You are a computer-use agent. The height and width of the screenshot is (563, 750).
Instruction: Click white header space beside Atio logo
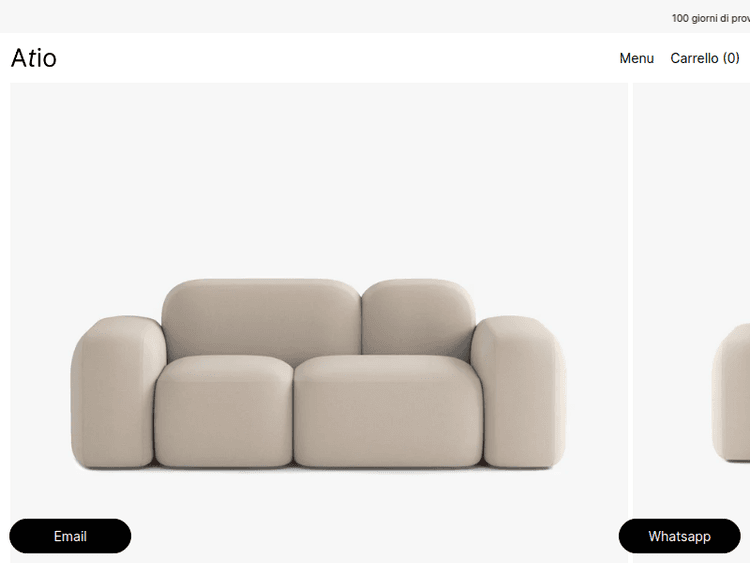pyautogui.click(x=335, y=58)
